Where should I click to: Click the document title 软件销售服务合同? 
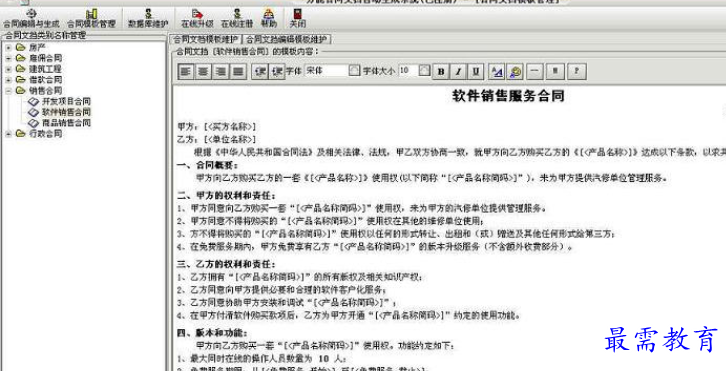click(x=508, y=96)
